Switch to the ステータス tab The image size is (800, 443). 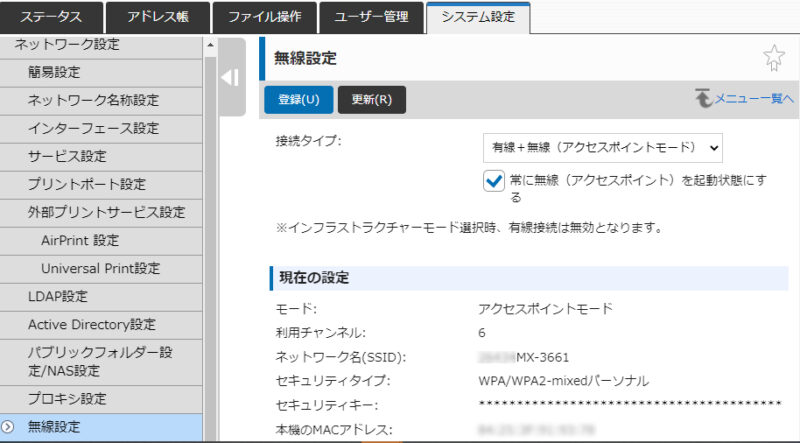pyautogui.click(x=51, y=17)
